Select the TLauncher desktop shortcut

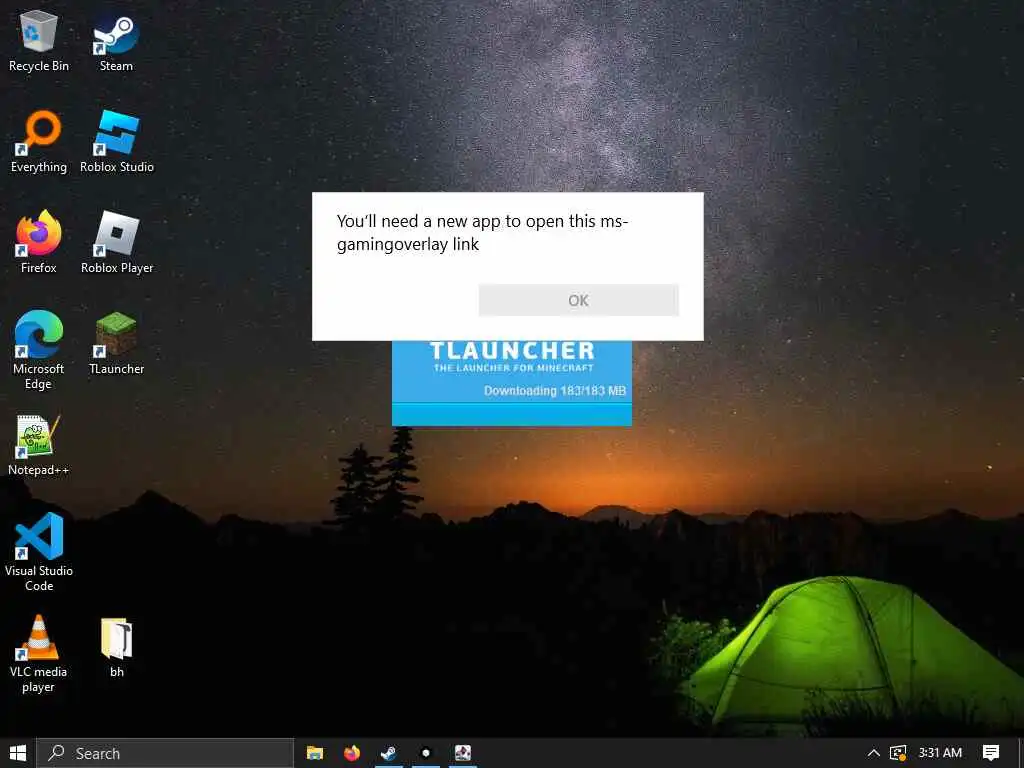[x=116, y=344]
